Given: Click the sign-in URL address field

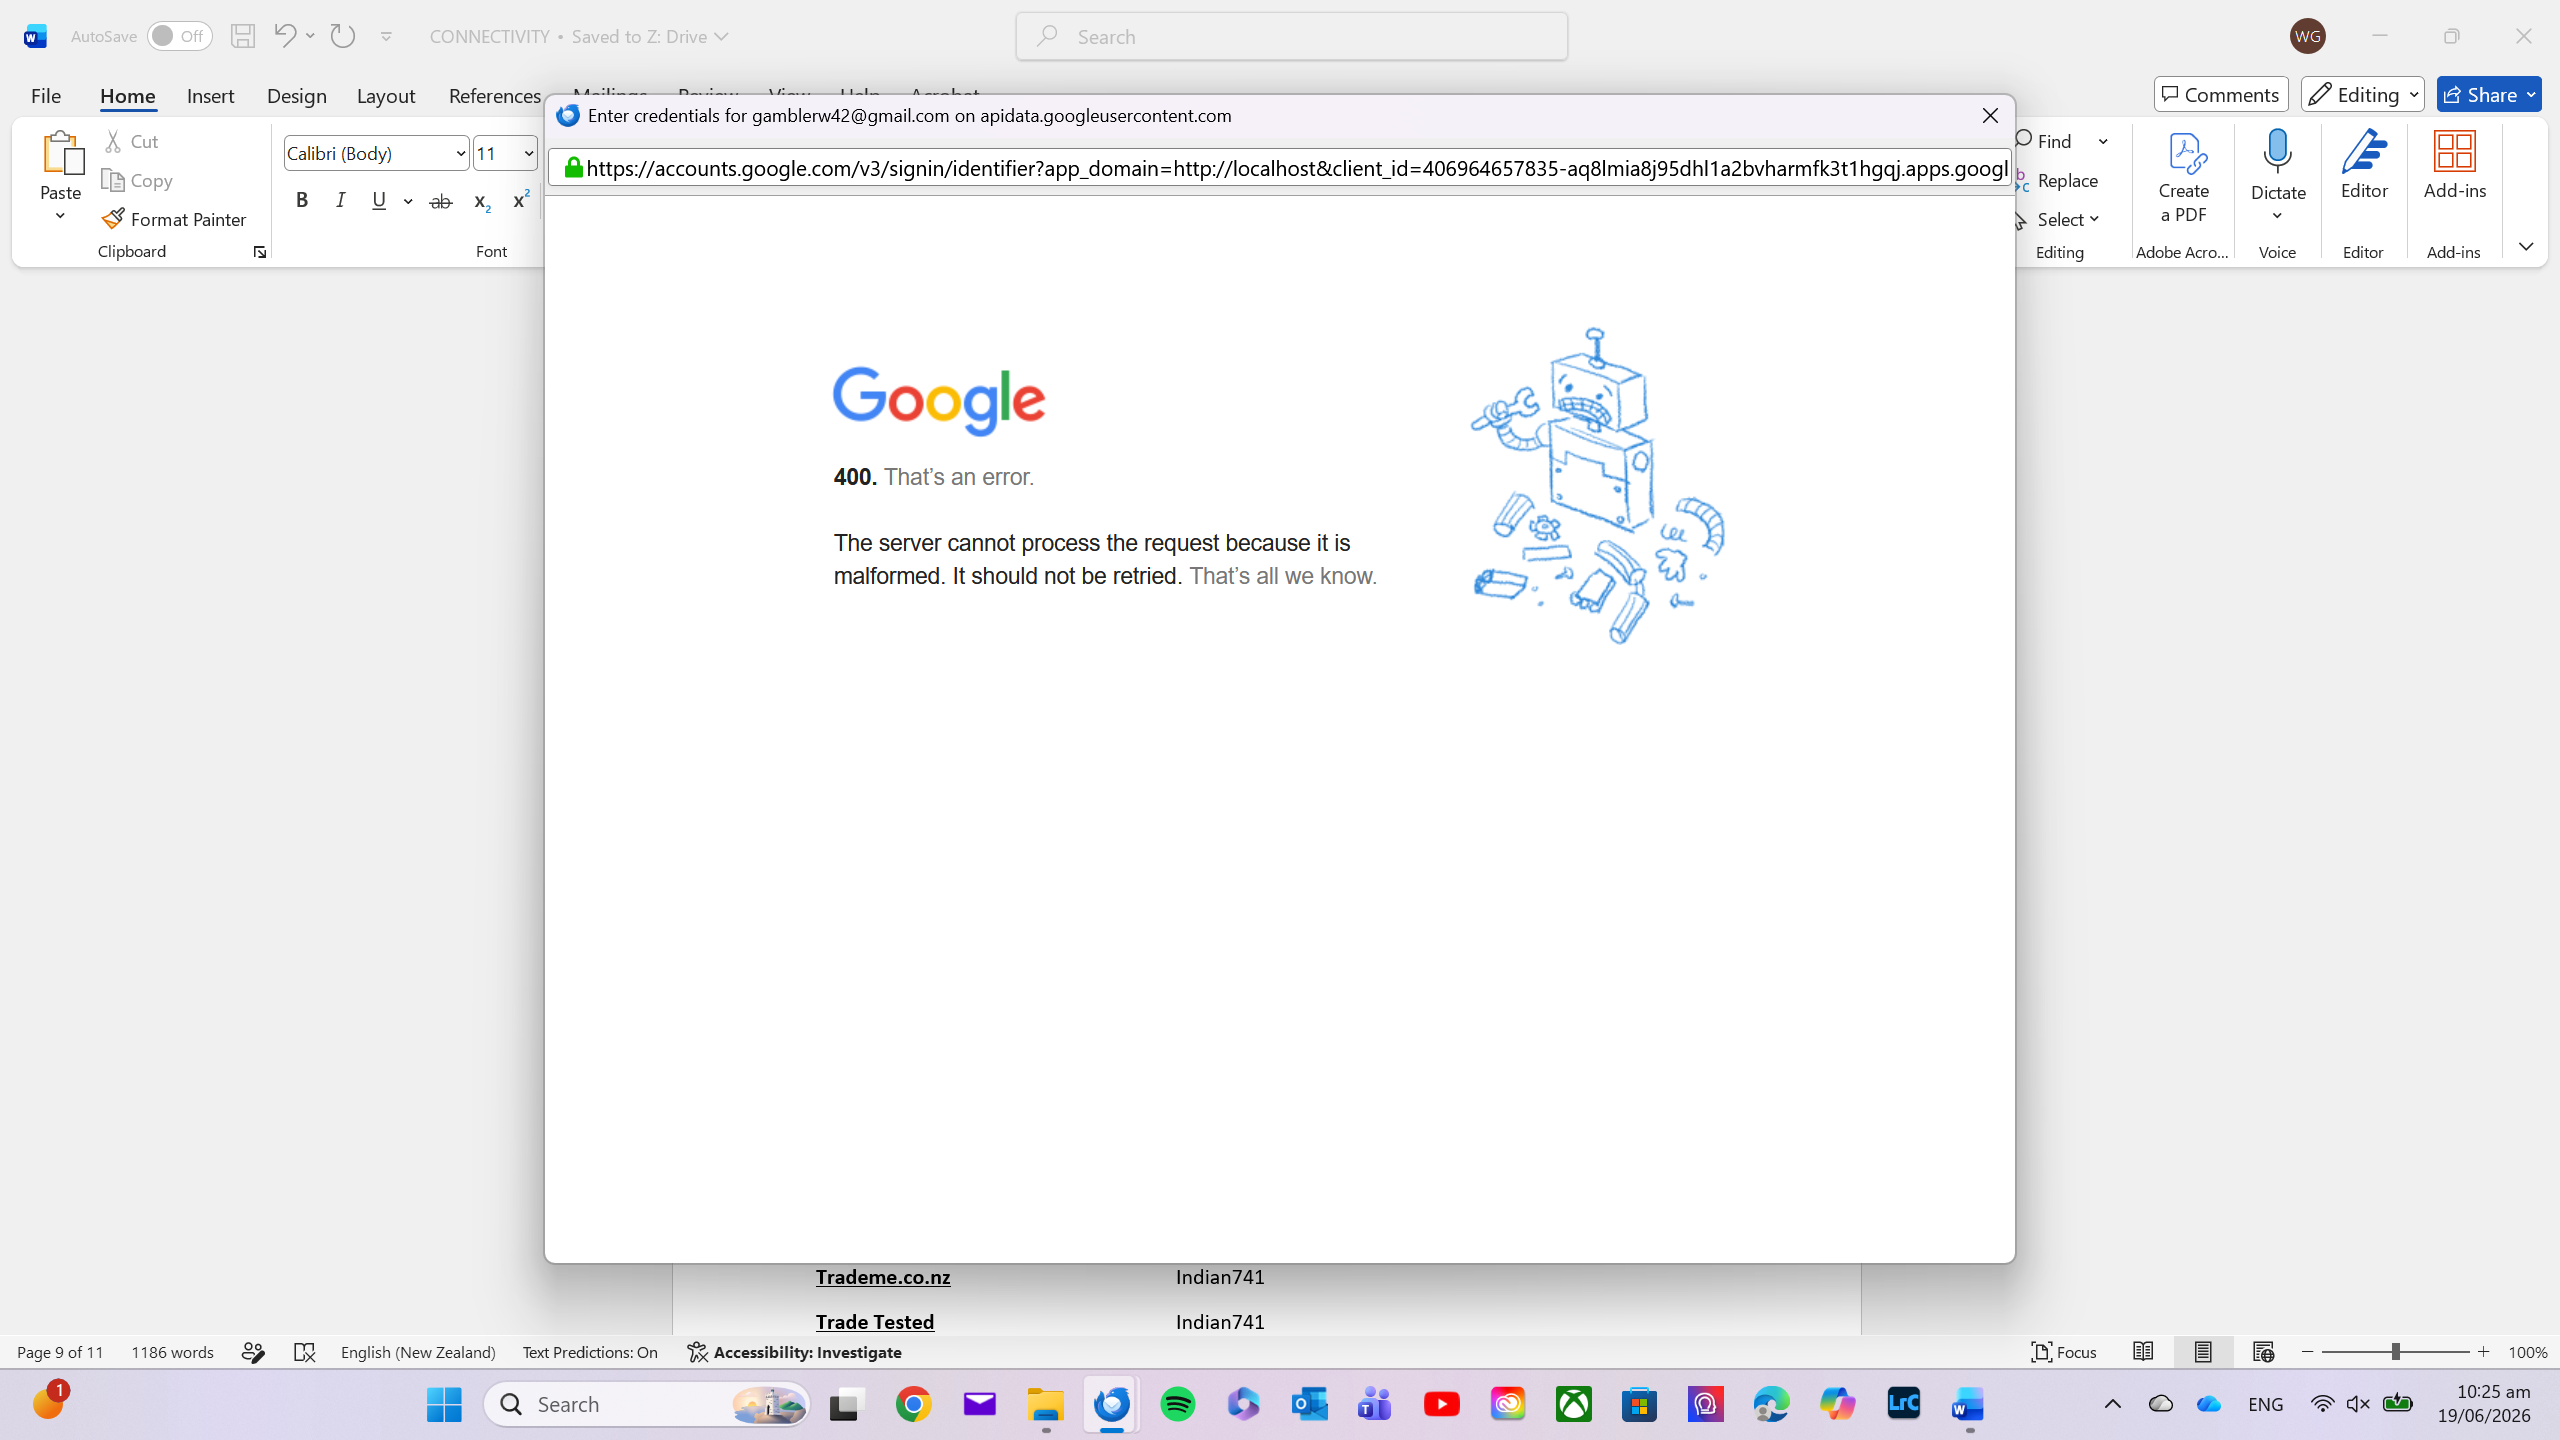Looking at the screenshot, I should [x=1280, y=168].
